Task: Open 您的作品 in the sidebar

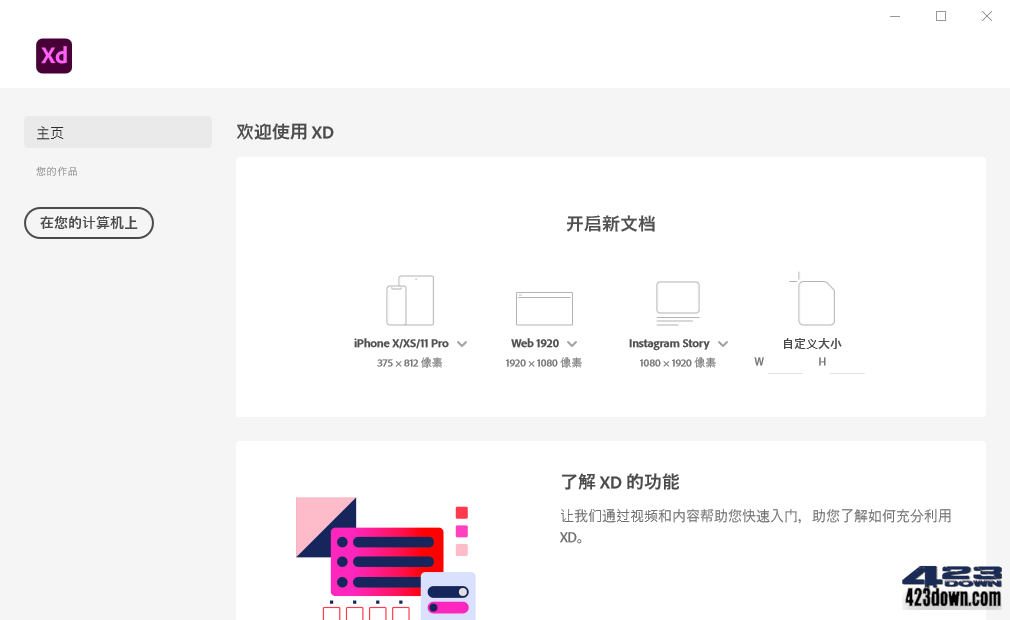Action: coord(56,171)
